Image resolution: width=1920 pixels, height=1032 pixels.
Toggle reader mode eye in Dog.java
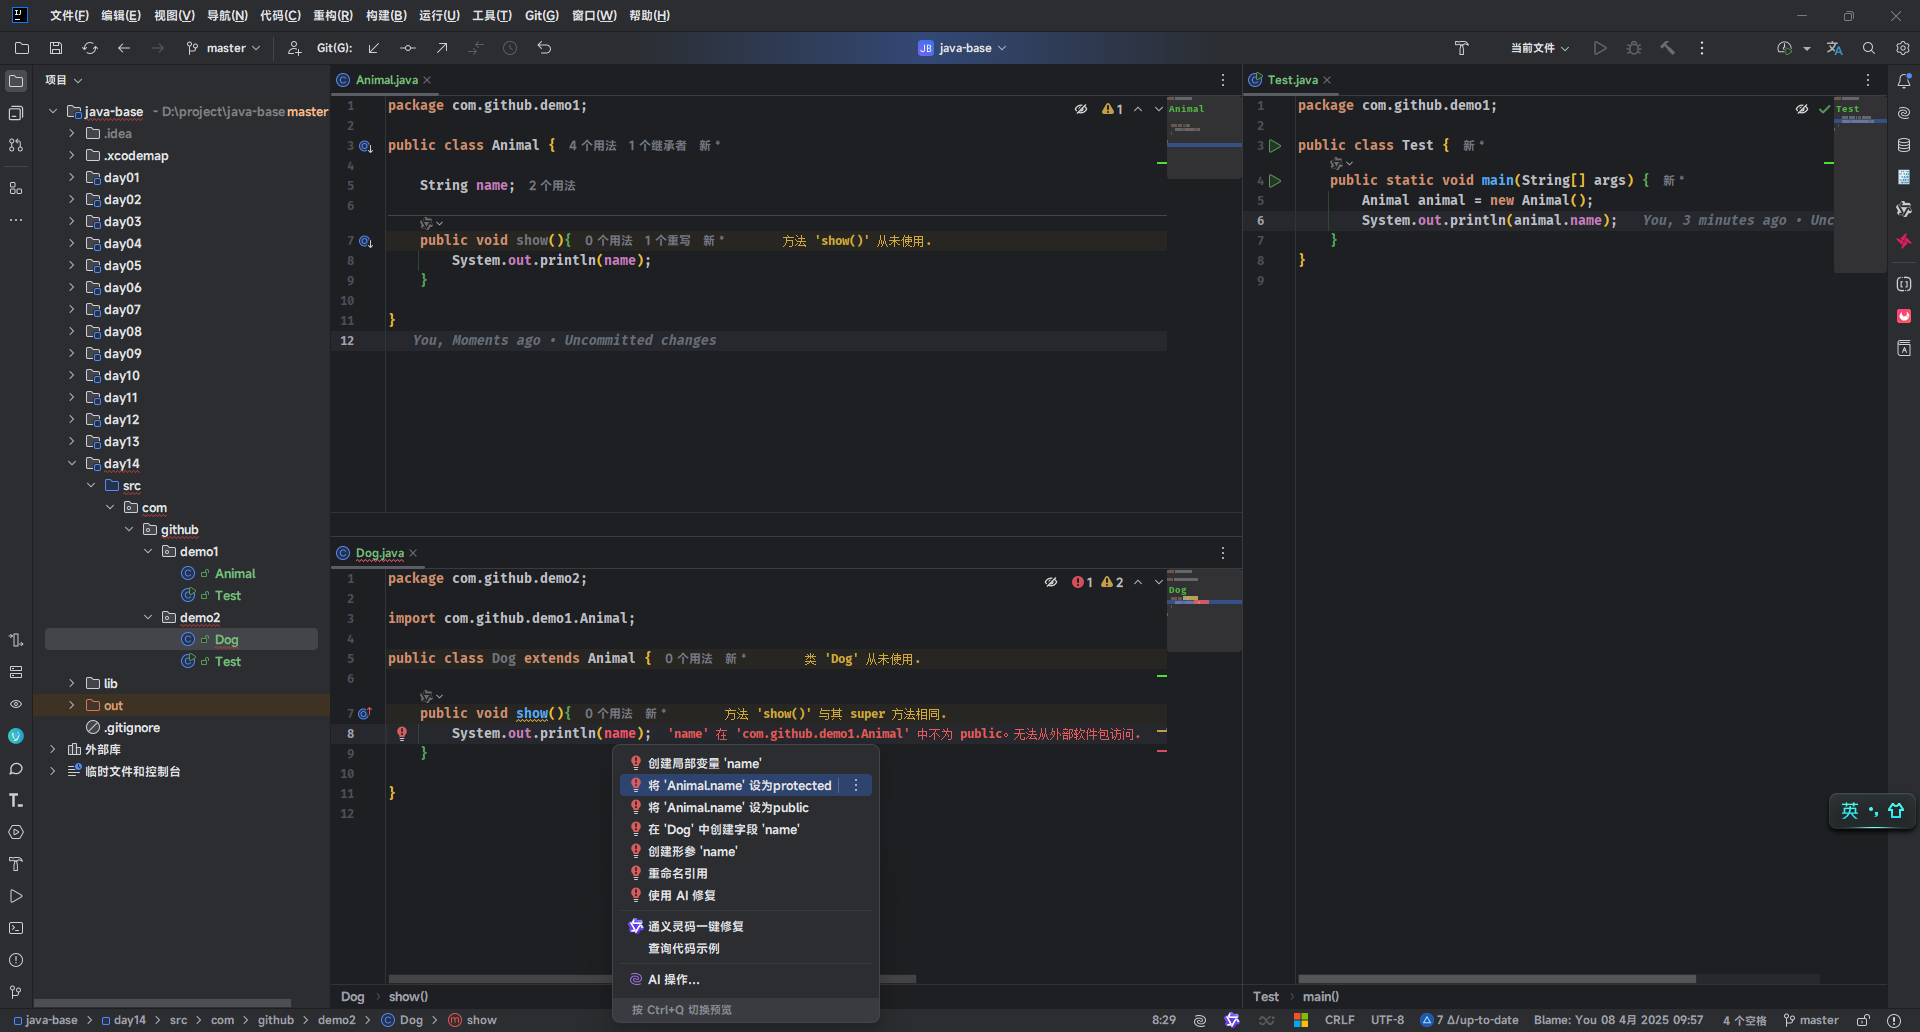click(1051, 582)
